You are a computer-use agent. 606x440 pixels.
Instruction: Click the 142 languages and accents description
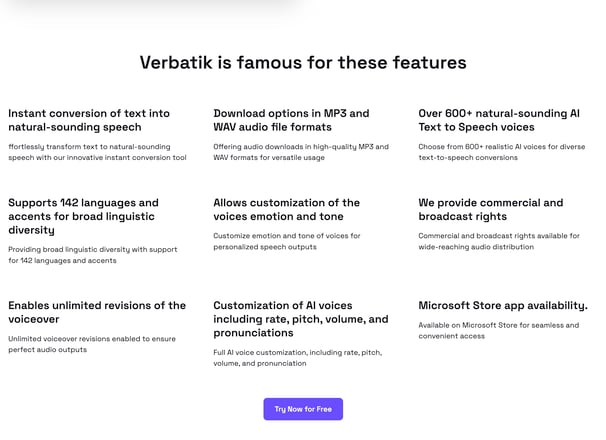click(93, 255)
